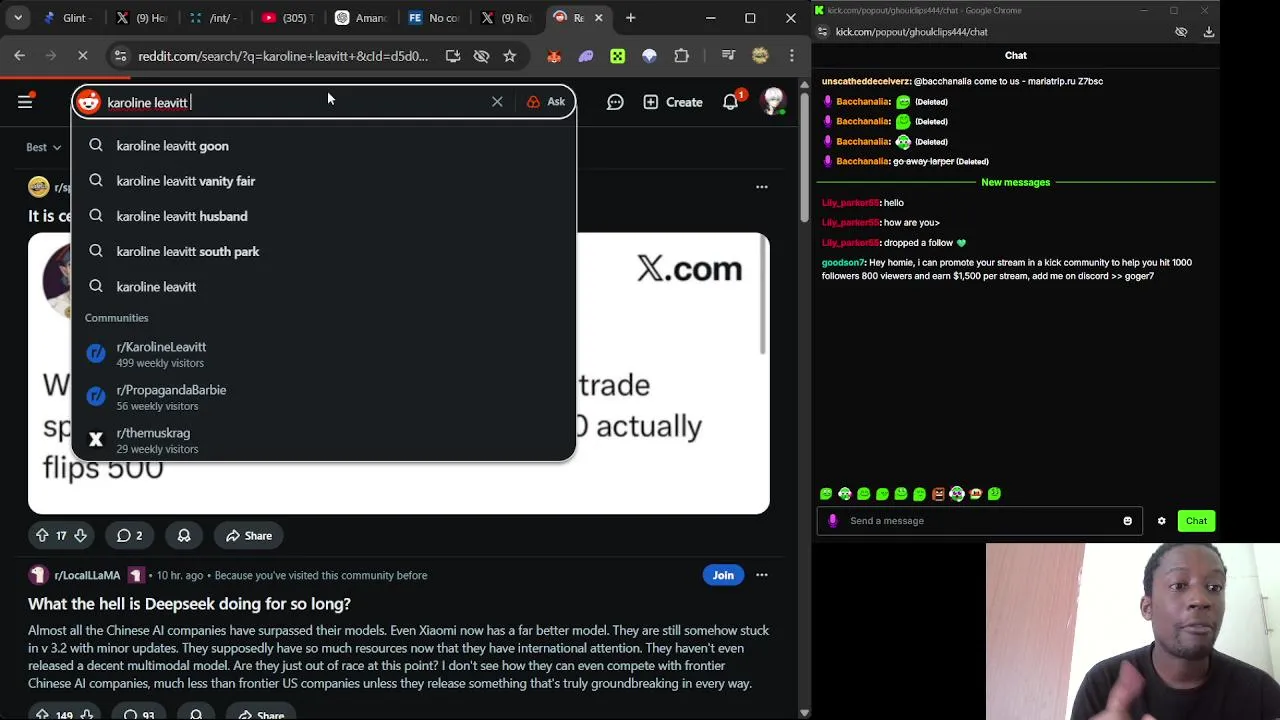Image resolution: width=1280 pixels, height=720 pixels.
Task: Open the Reddit user avatar menu
Action: point(773,102)
